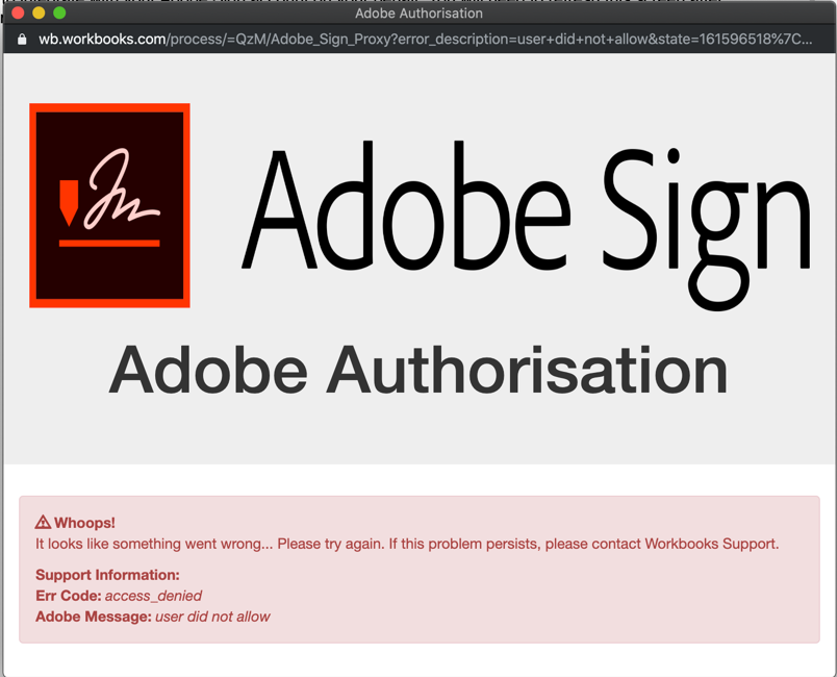Click the warning triangle beside Whoops!
Screen dimensions: 837x677
[x=43, y=522]
